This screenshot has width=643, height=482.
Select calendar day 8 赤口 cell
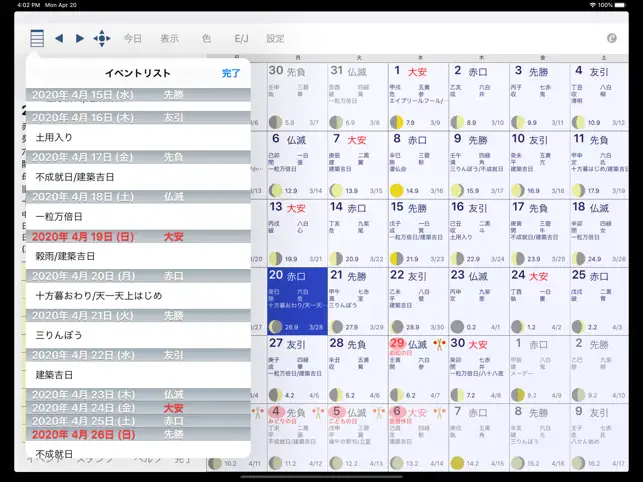[x=418, y=165]
